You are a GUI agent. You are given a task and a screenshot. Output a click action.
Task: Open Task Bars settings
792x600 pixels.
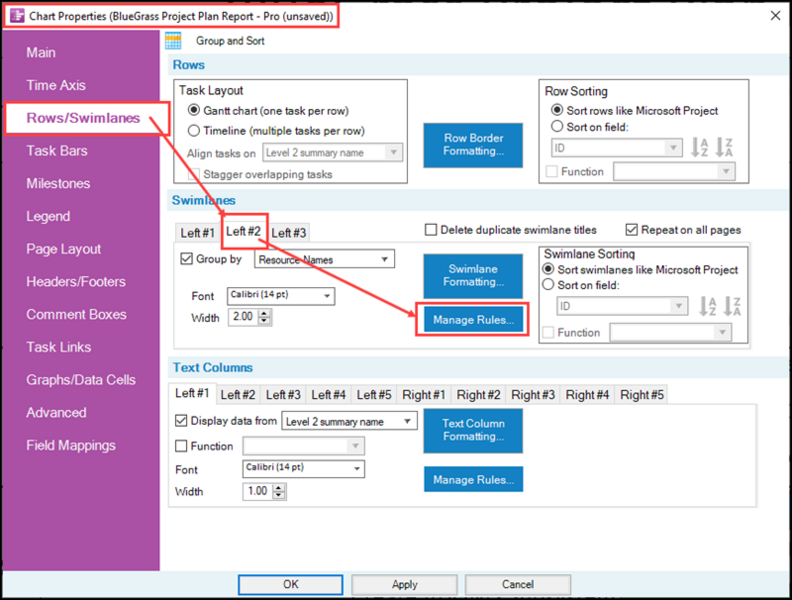(57, 151)
